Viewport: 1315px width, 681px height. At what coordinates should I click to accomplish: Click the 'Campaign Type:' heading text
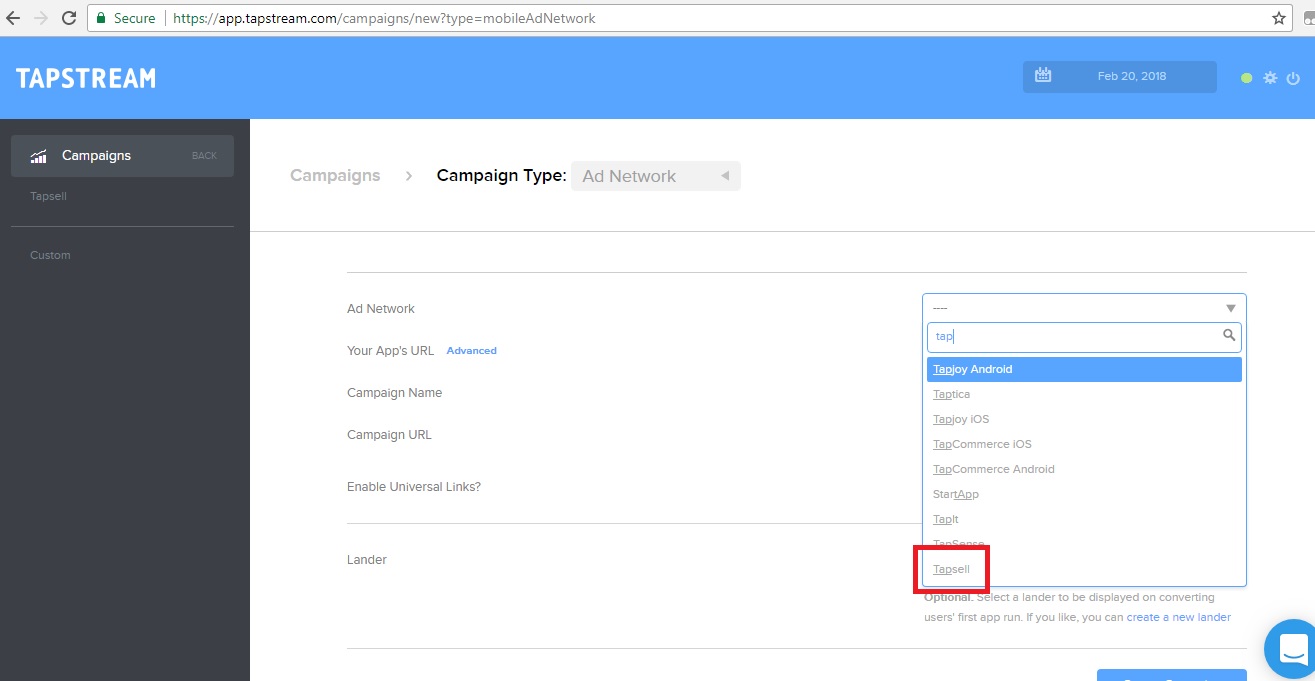coord(502,176)
